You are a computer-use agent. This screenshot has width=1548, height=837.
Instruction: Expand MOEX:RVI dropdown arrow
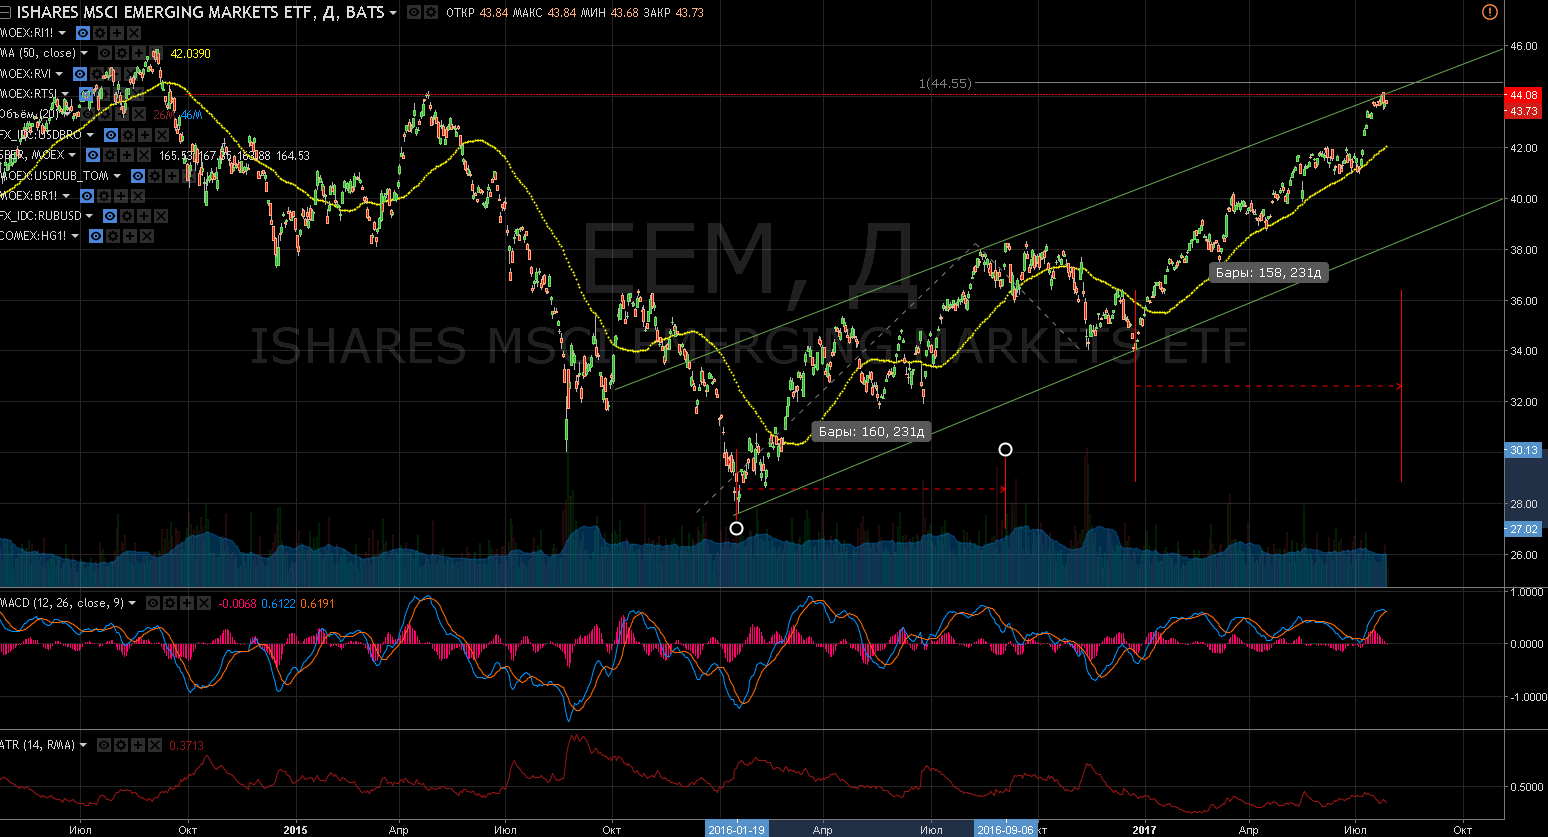[x=59, y=74]
